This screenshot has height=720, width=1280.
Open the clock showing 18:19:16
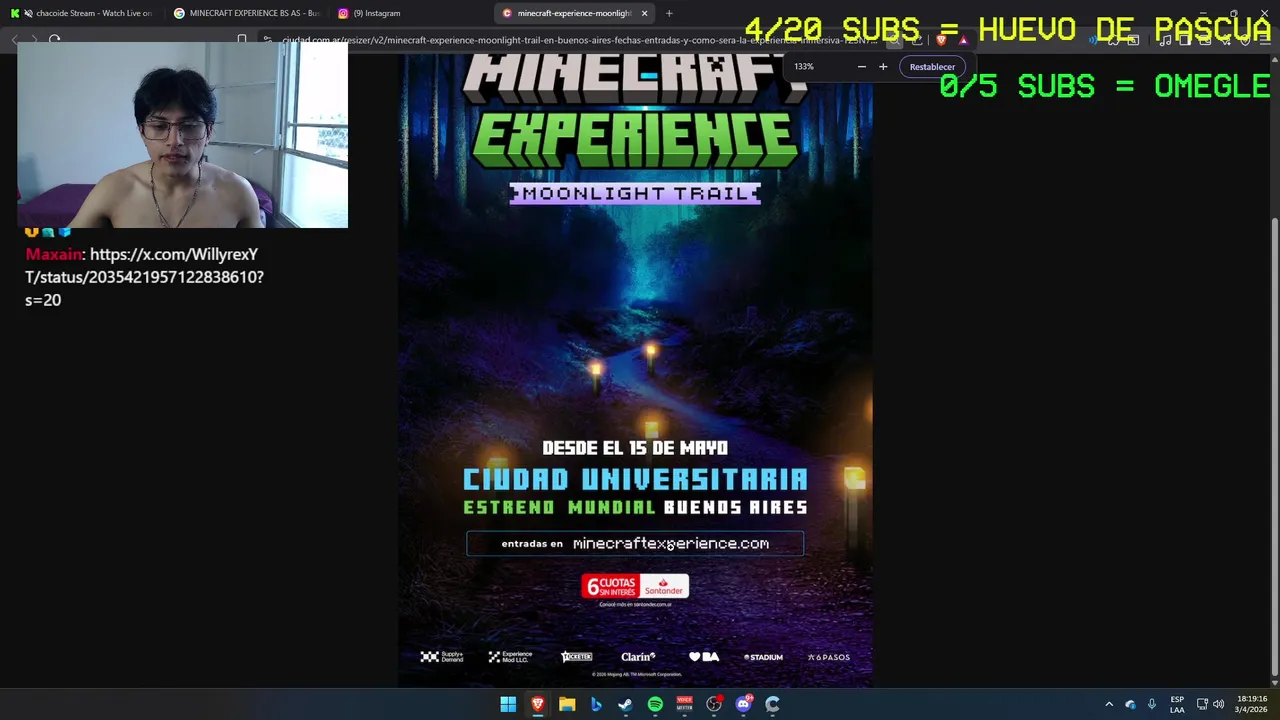click(x=1251, y=704)
